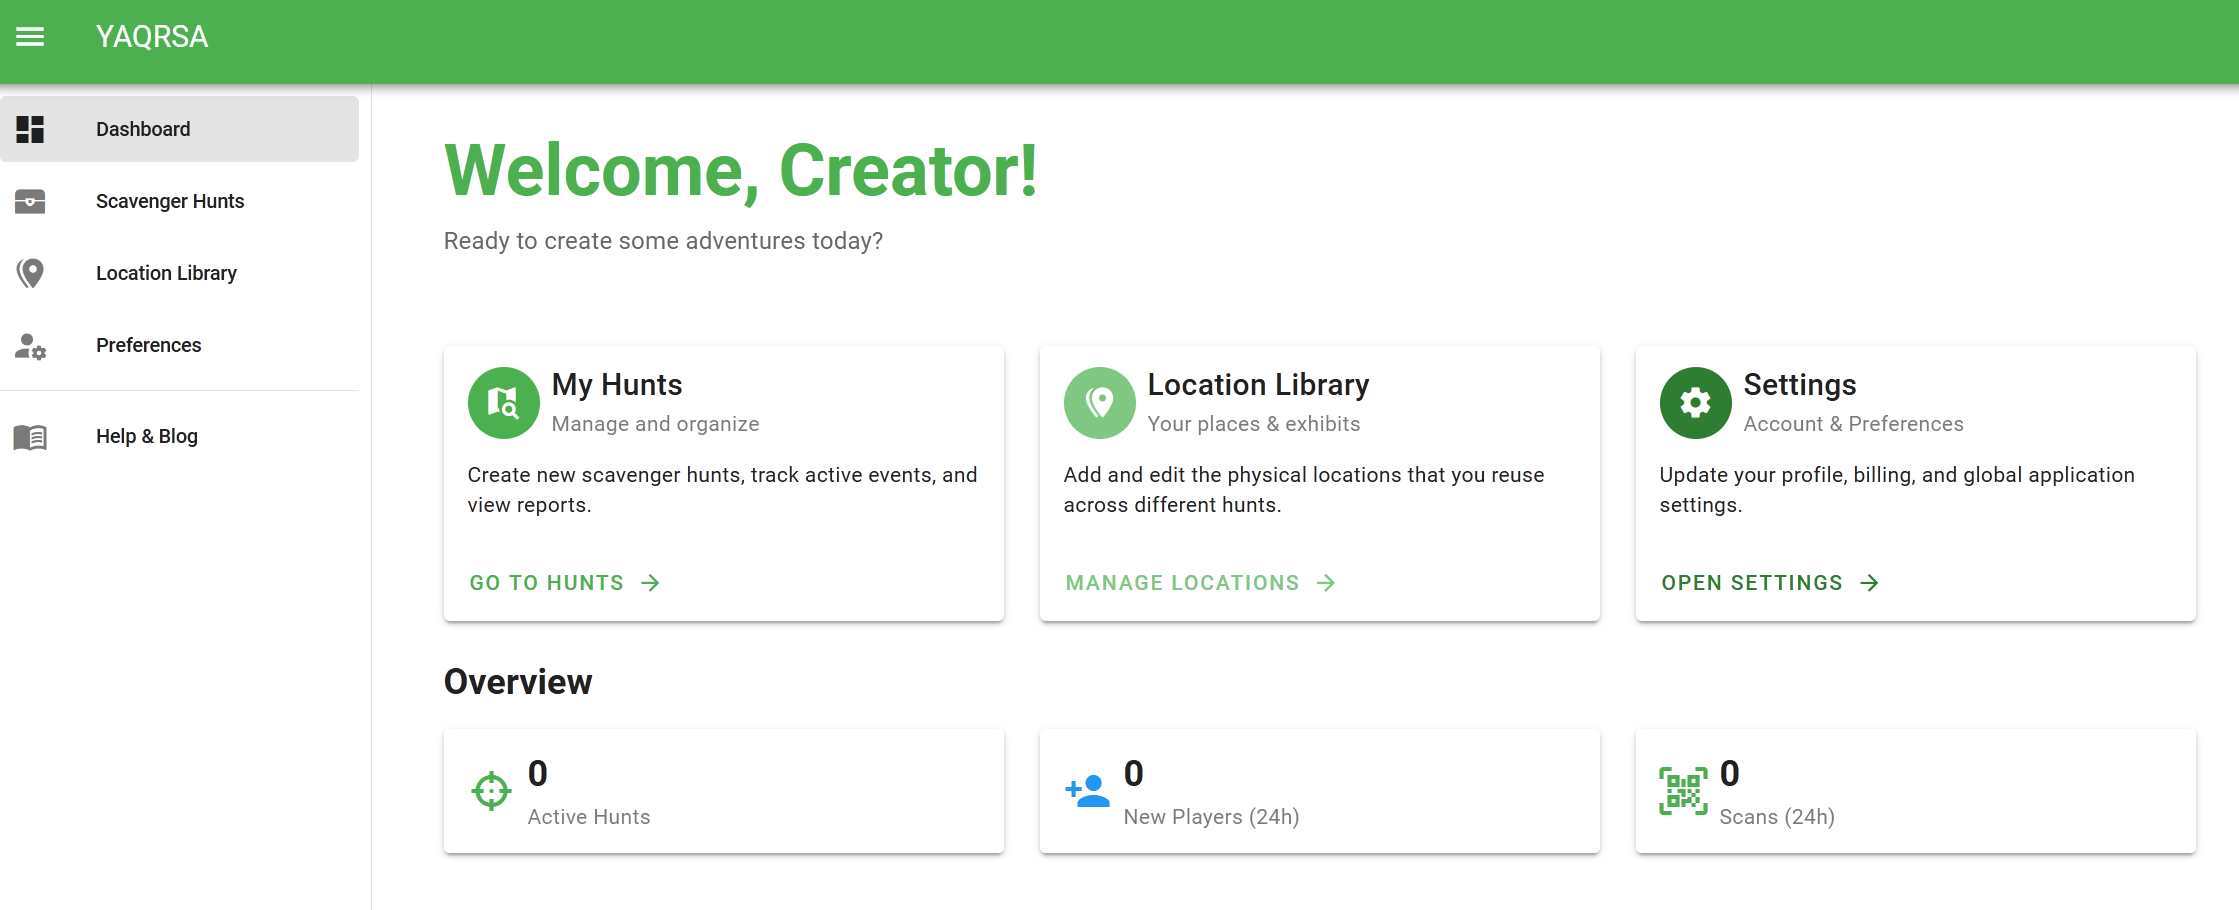
Task: Click the Location Library pin icon in sidebar
Action: (x=30, y=273)
